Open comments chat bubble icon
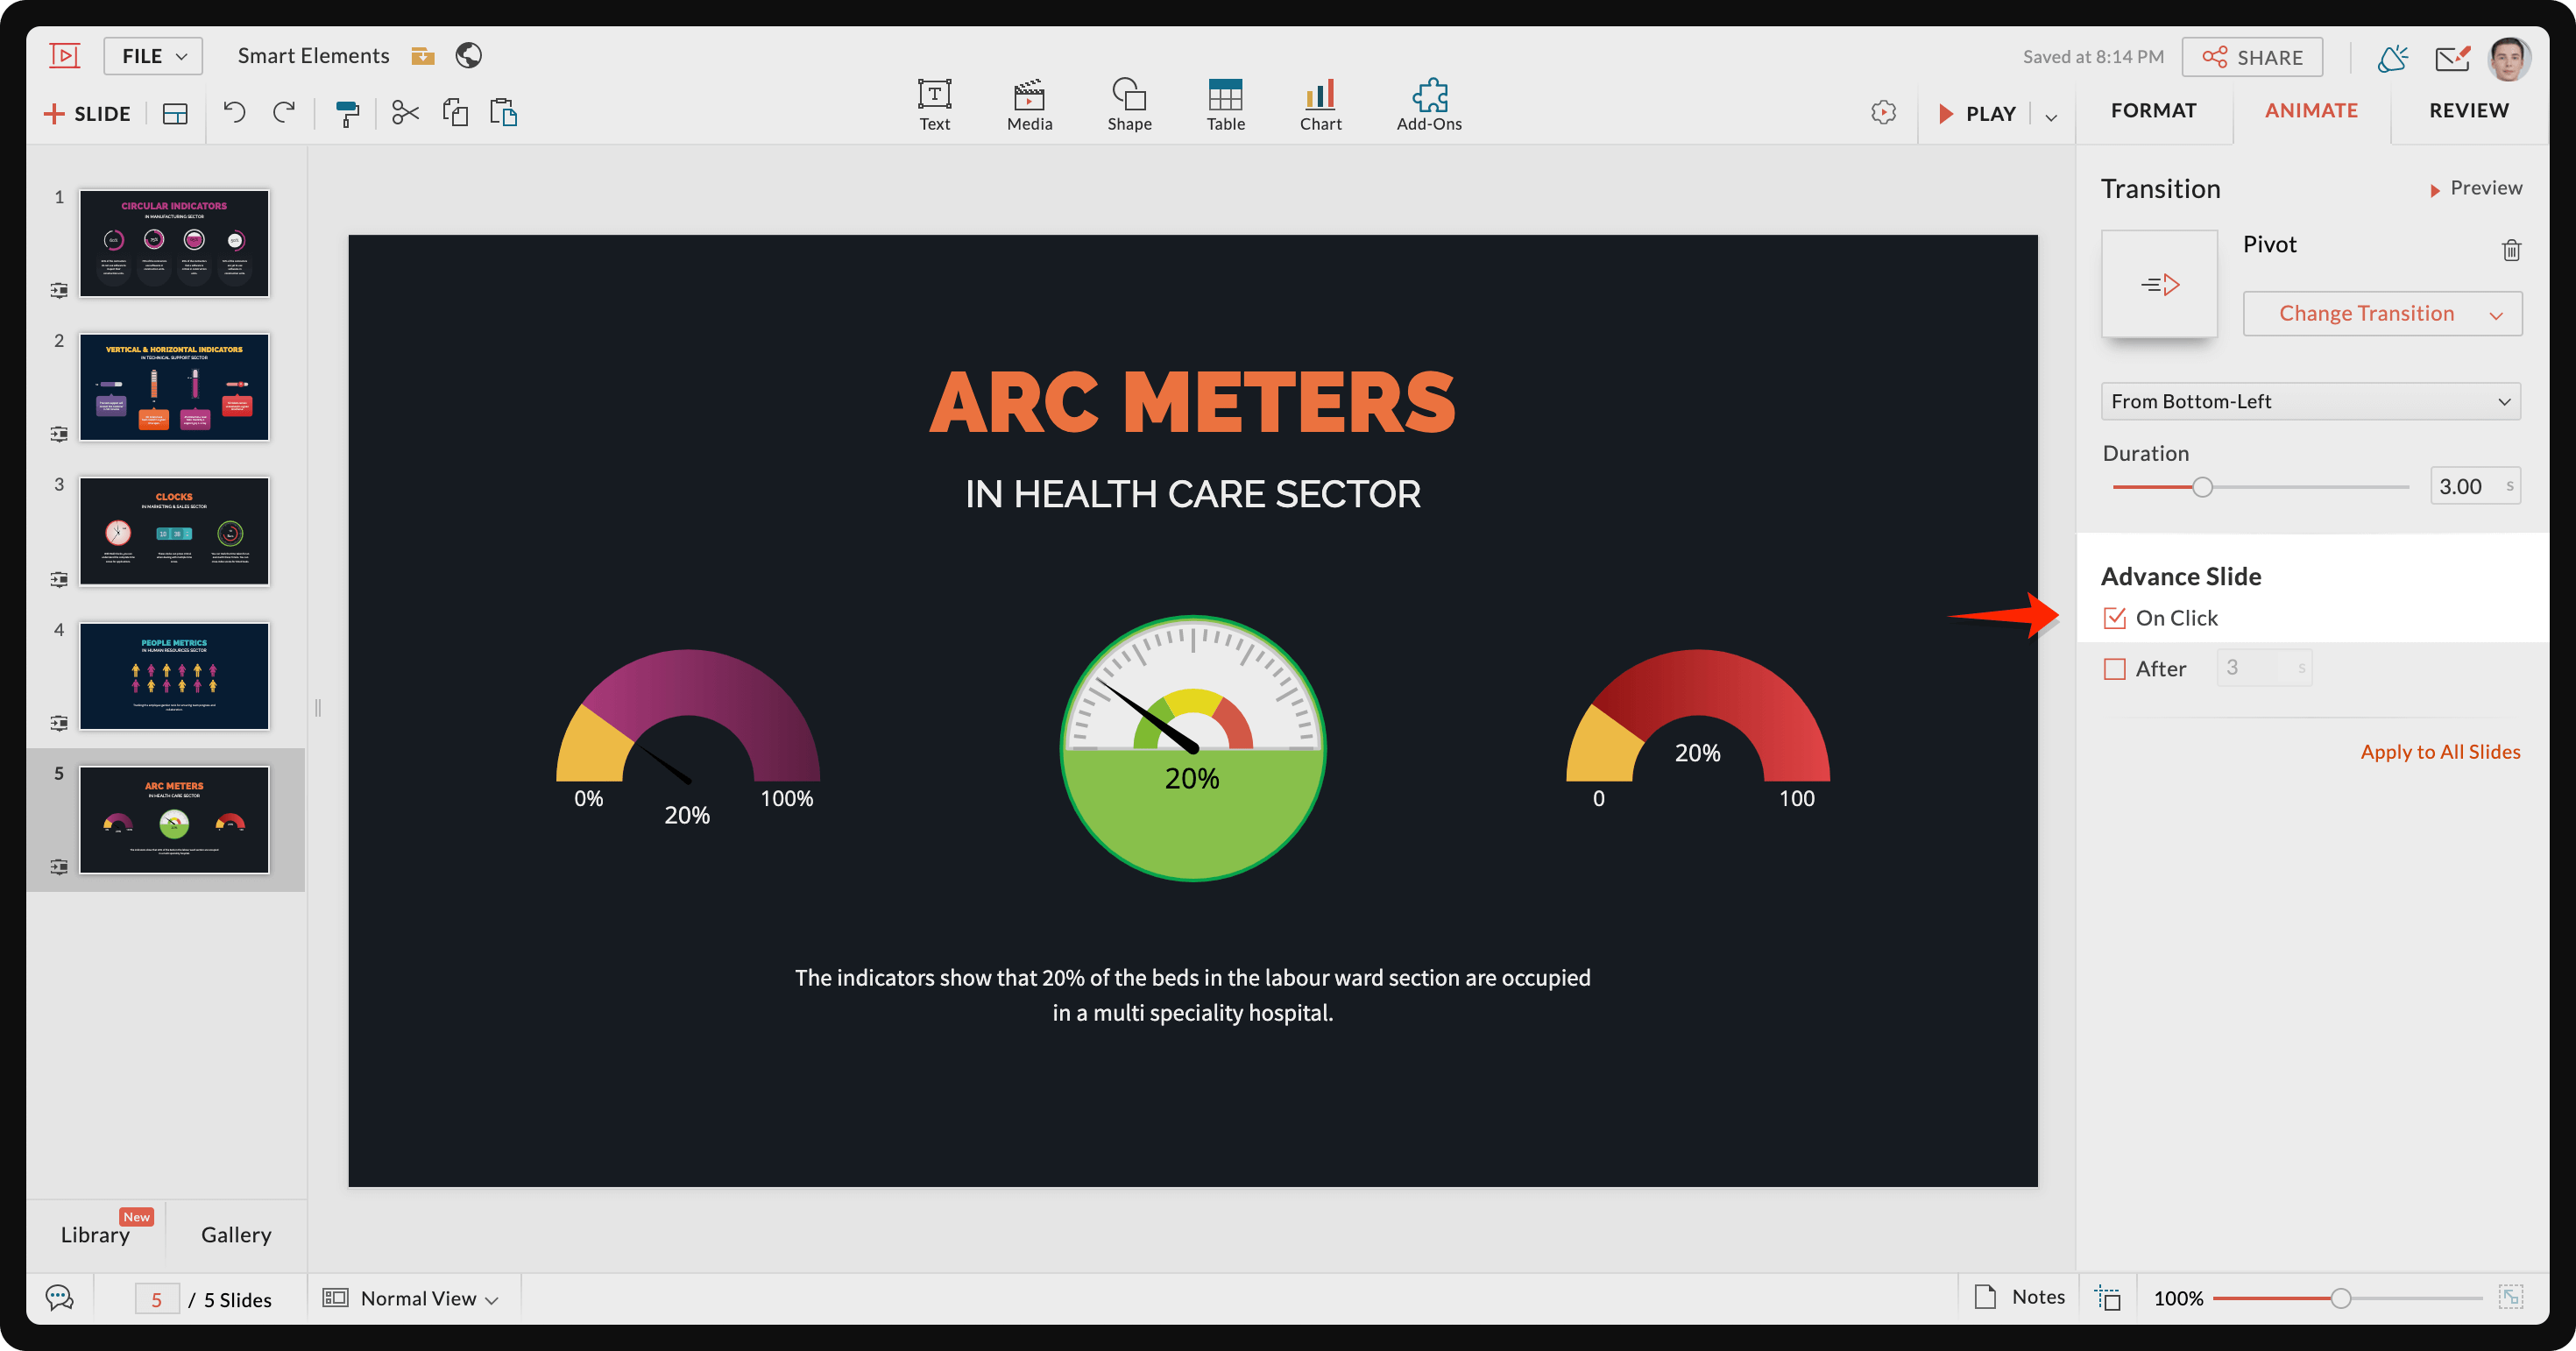 click(x=60, y=1298)
